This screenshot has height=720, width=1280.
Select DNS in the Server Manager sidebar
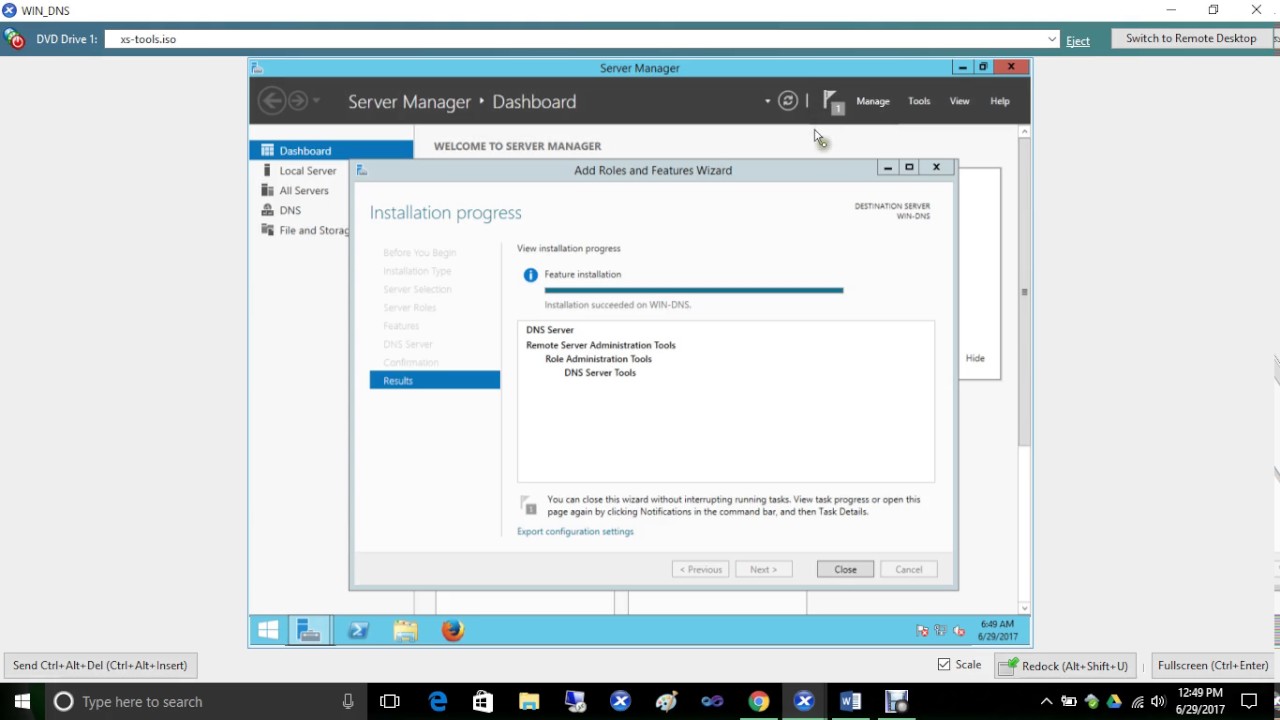[x=290, y=211]
